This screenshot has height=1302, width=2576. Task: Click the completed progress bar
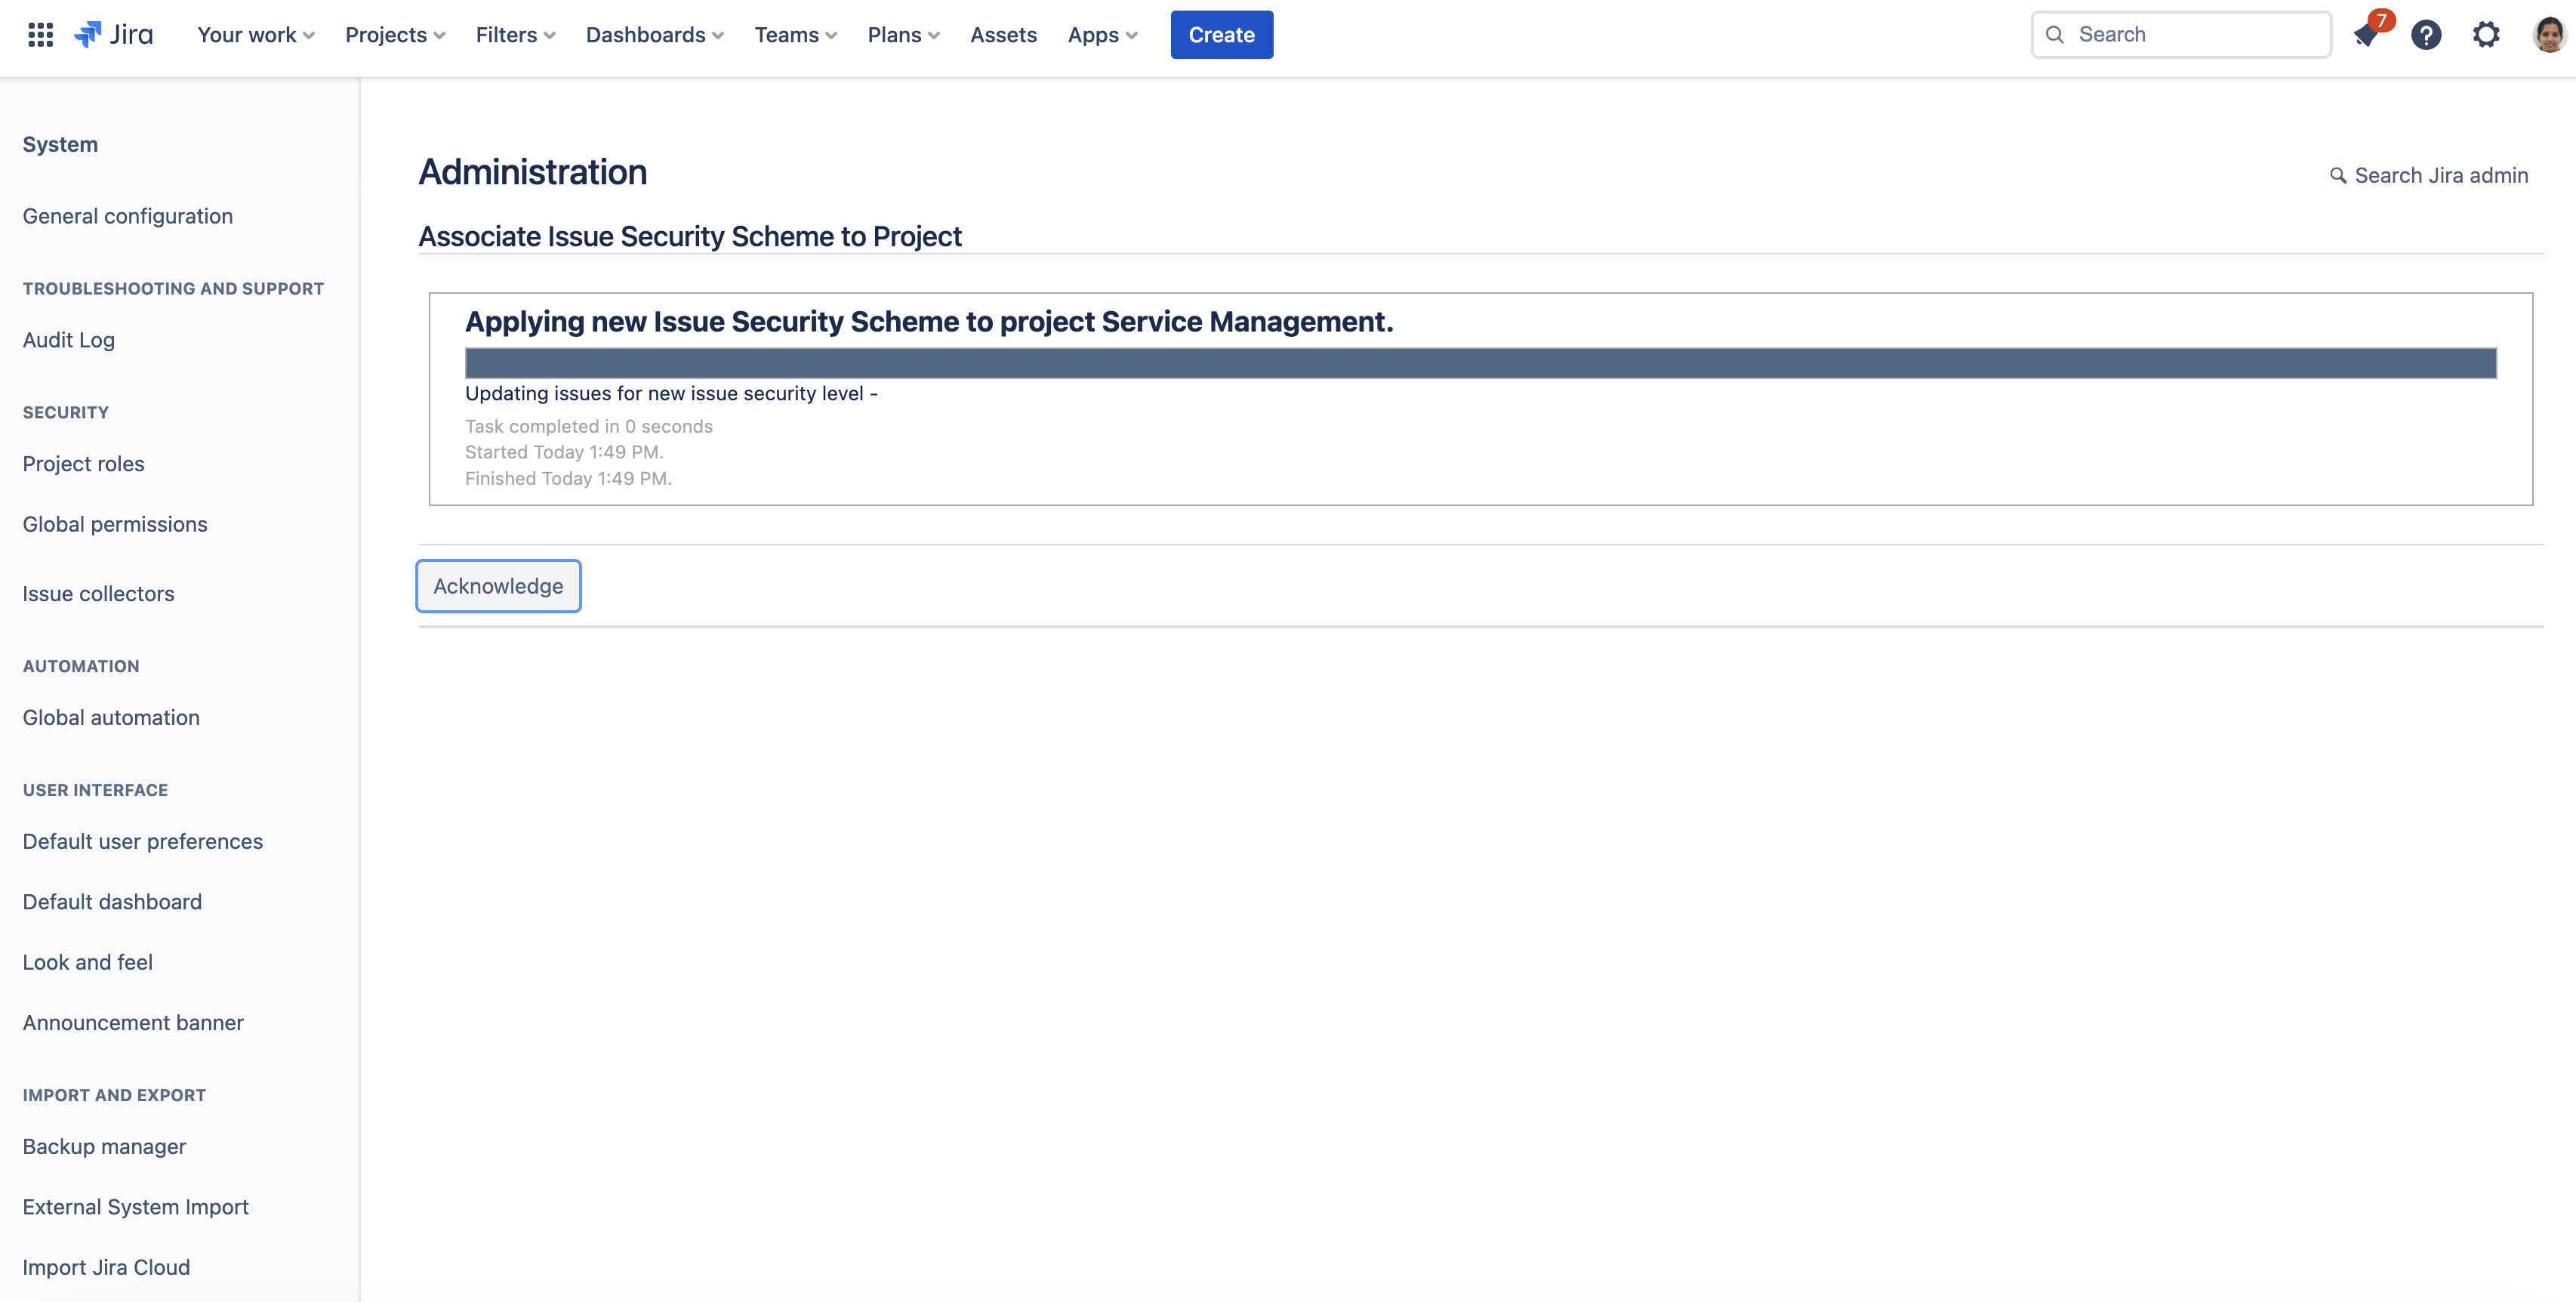(1480, 363)
